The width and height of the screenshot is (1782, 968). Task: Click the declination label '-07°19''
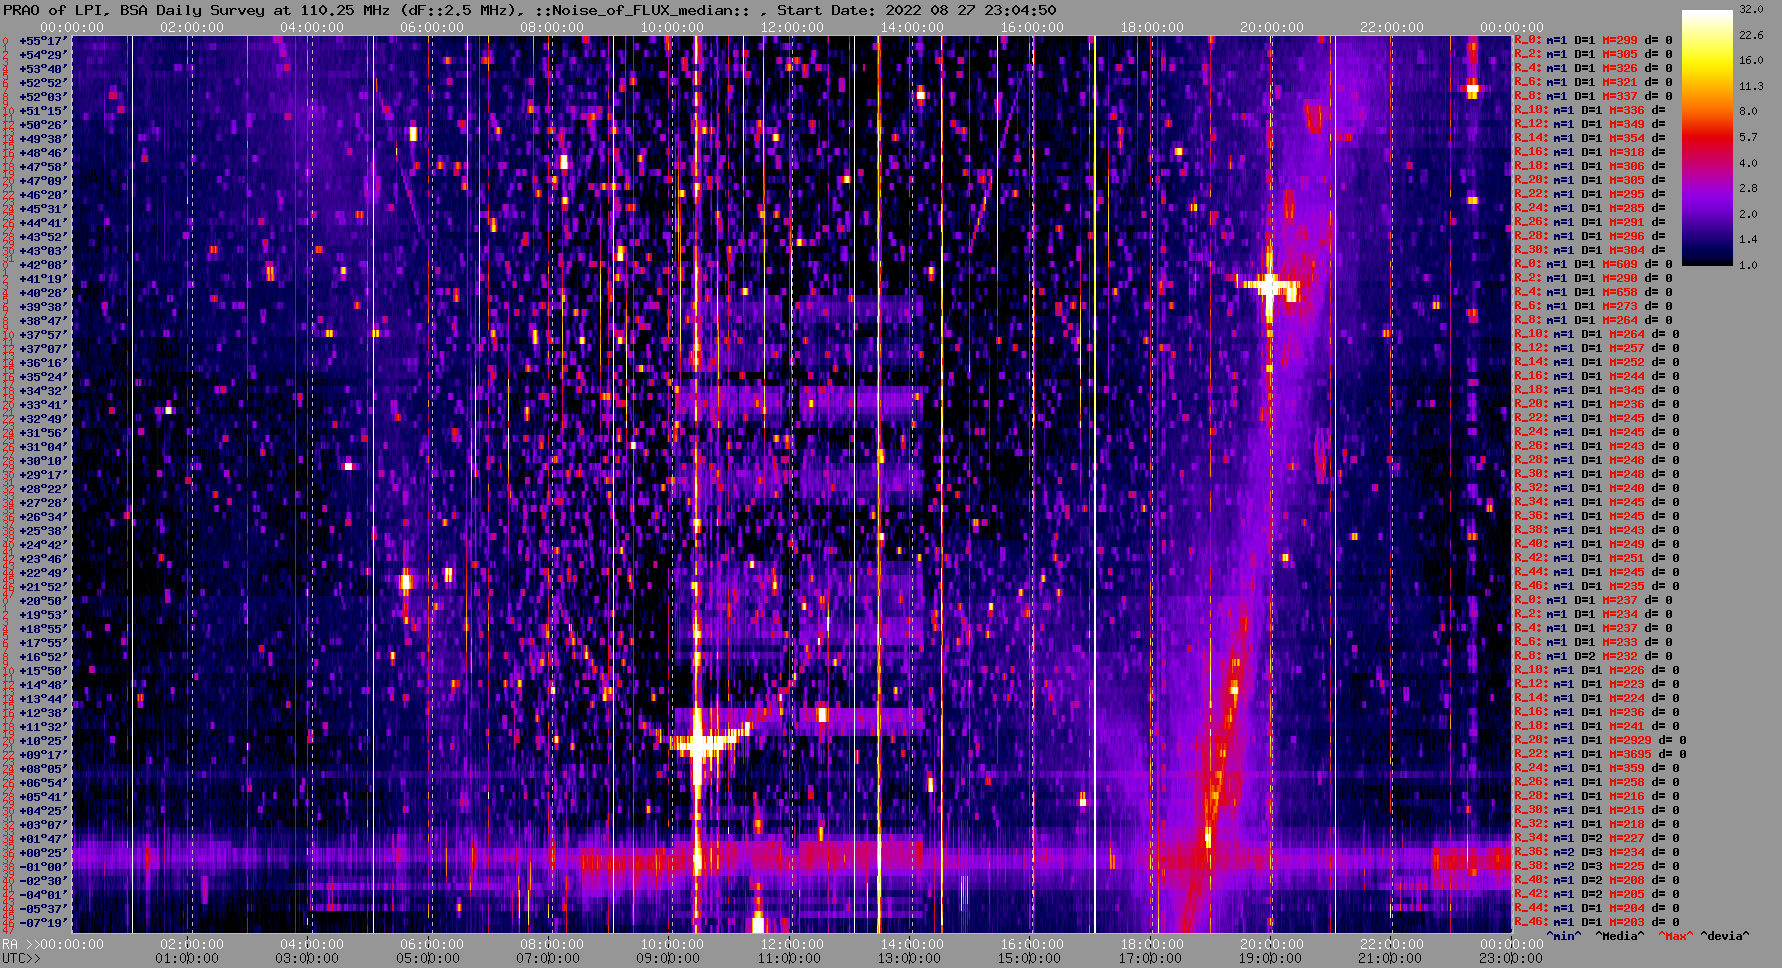43,922
